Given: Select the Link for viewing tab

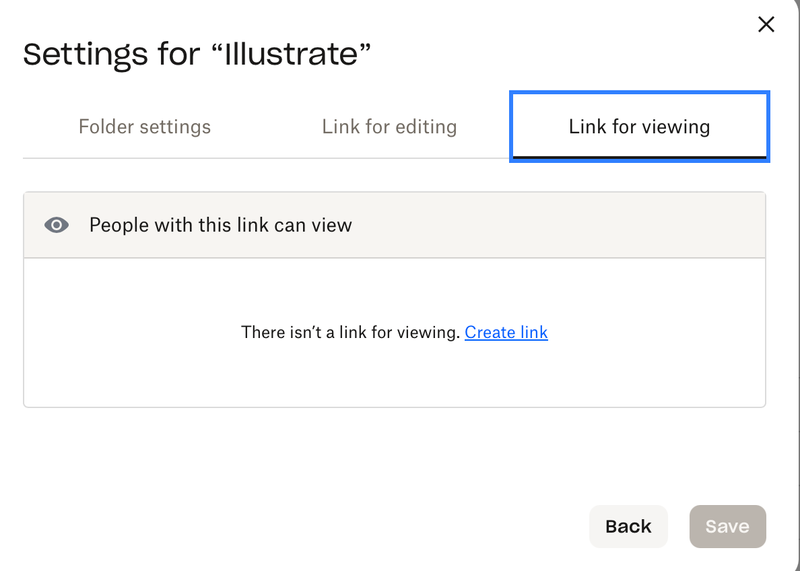Looking at the screenshot, I should pyautogui.click(x=639, y=127).
